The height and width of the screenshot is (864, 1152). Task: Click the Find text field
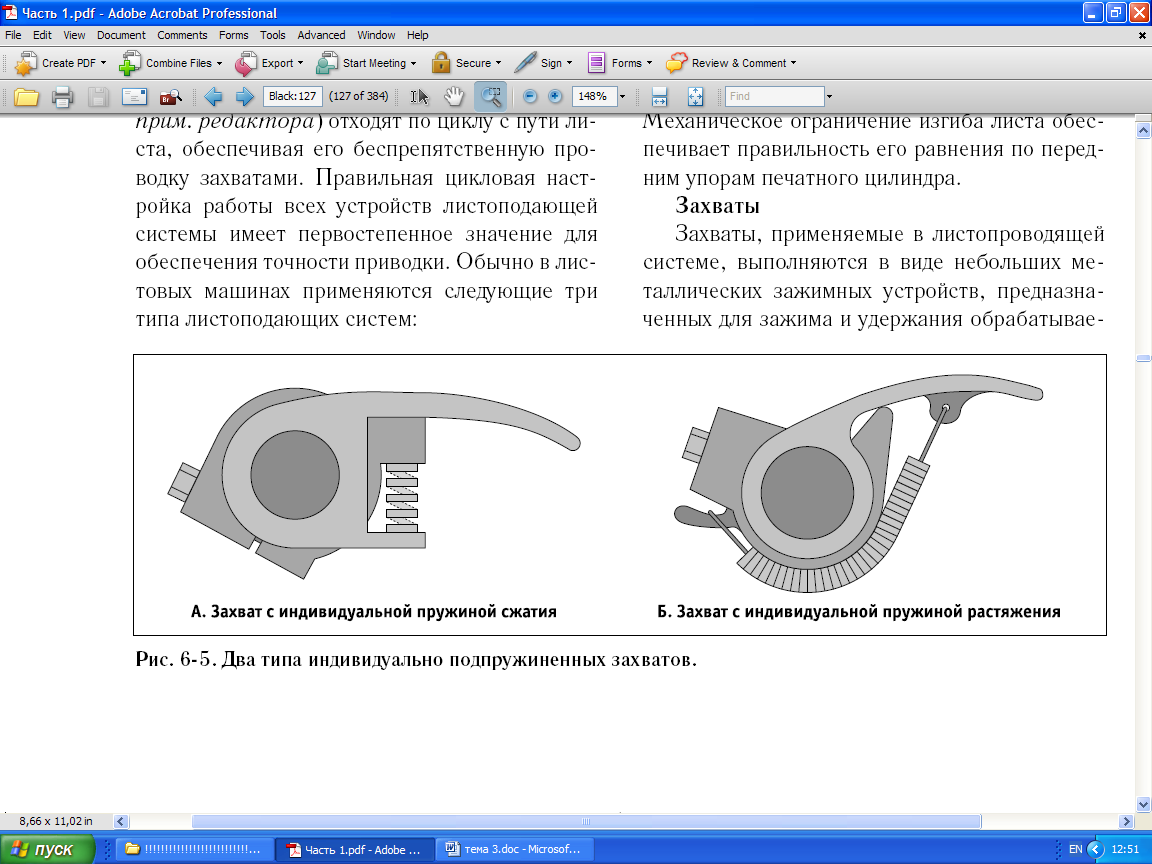pos(775,96)
